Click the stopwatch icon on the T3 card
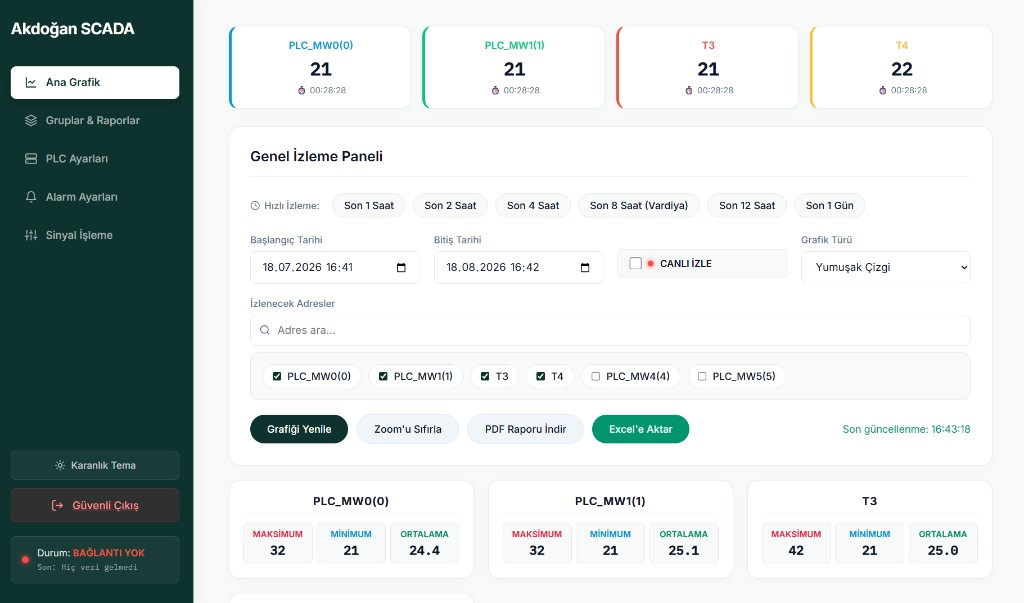Screen dimensions: 1024x603 689,90
